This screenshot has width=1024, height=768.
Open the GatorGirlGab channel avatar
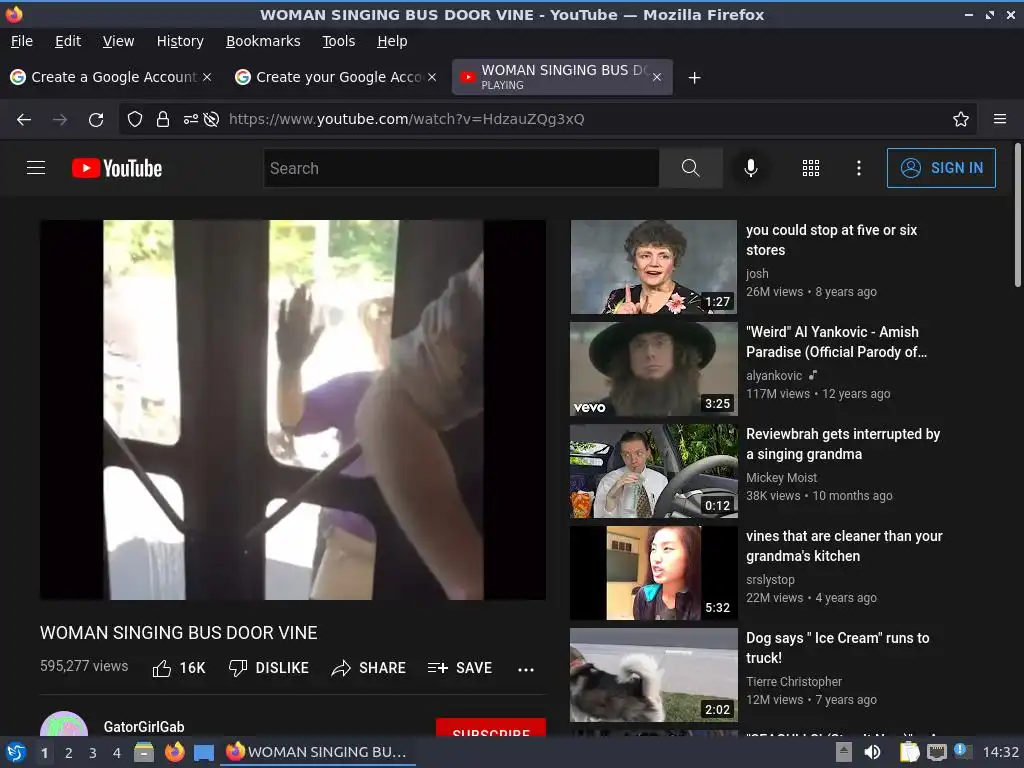tap(64, 724)
